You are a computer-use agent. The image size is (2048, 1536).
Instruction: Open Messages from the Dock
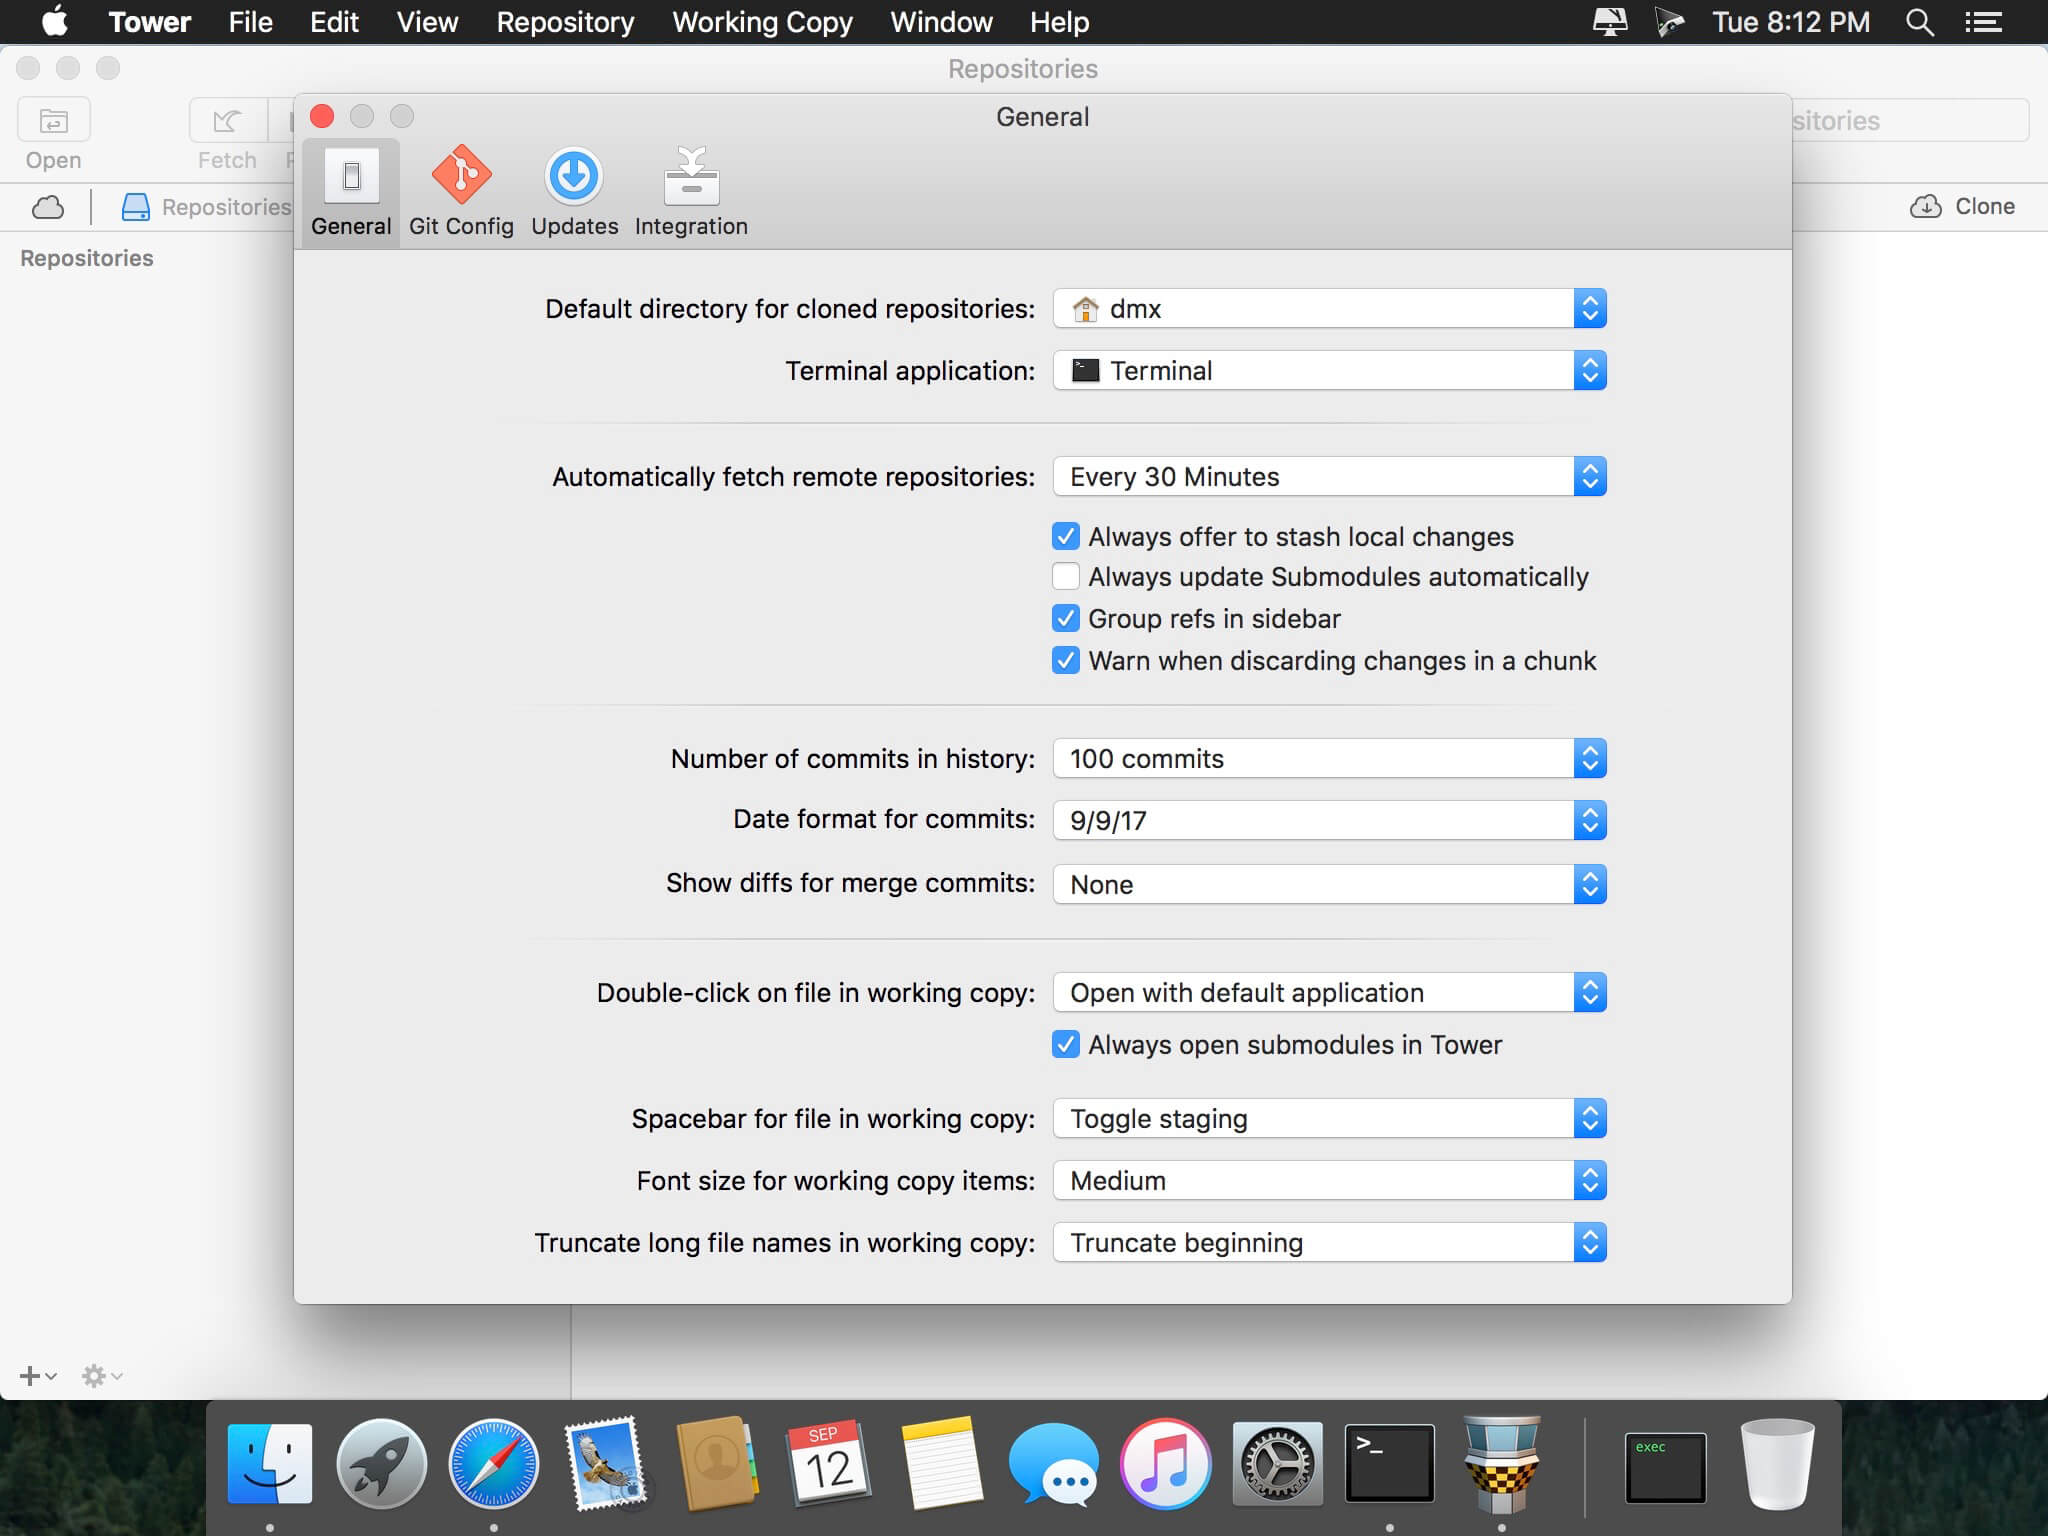click(1053, 1464)
